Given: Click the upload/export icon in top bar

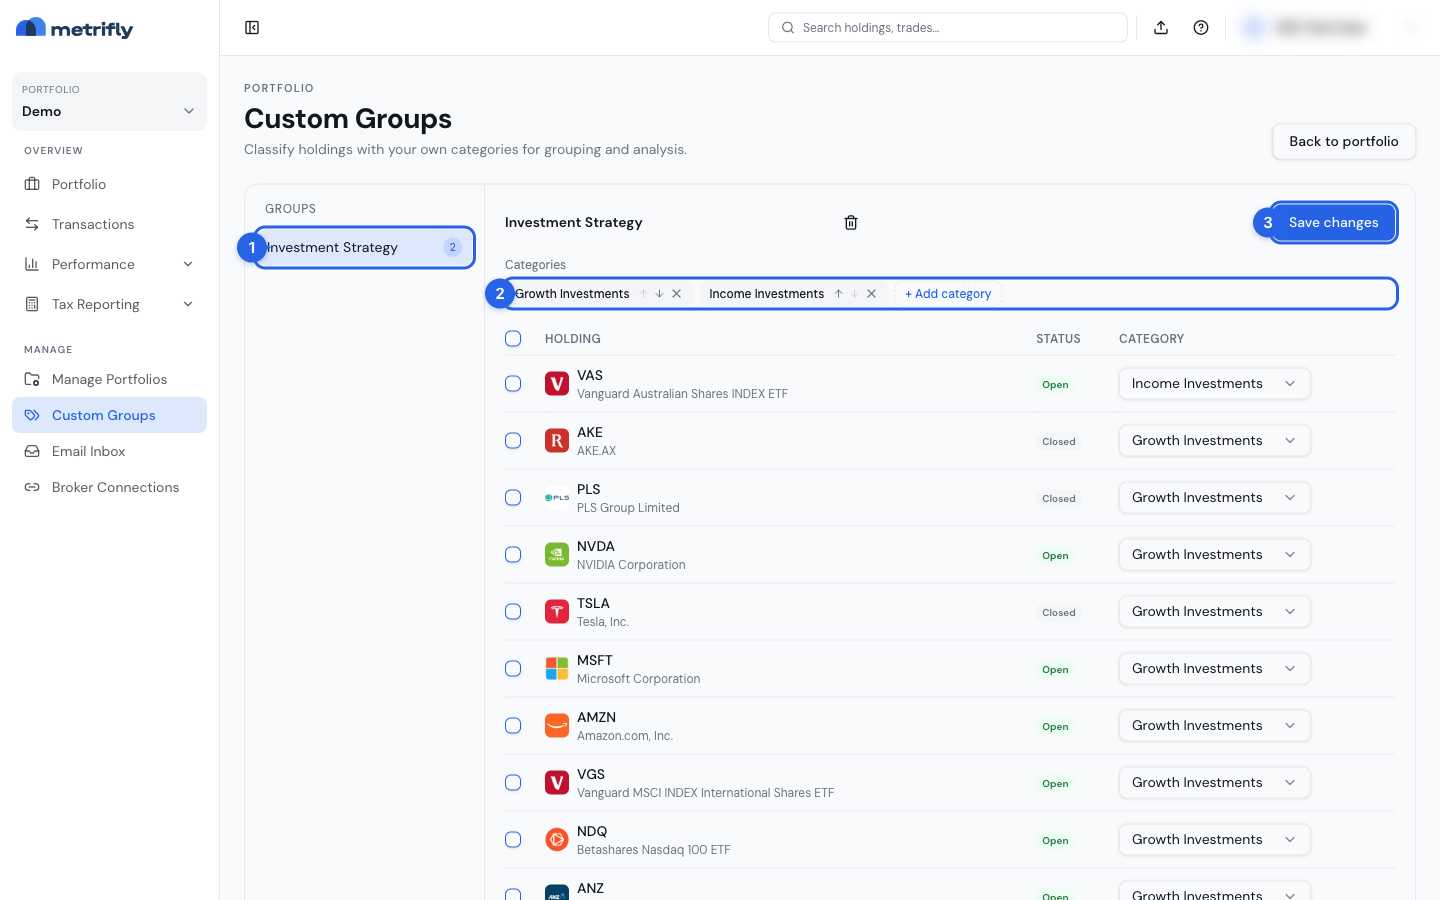Looking at the screenshot, I should click(1161, 28).
